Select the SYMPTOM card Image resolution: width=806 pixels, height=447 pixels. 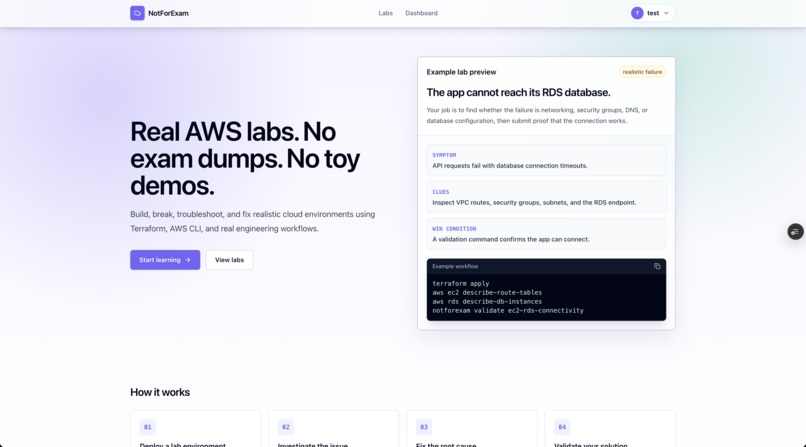click(x=546, y=160)
